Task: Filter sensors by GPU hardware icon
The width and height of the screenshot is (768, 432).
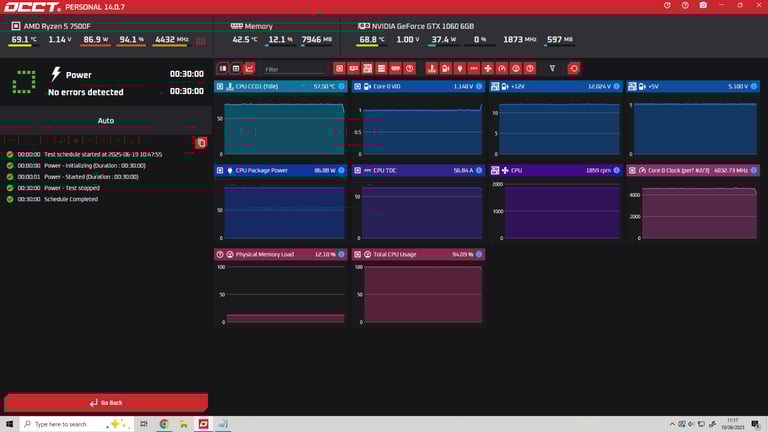Action: [x=354, y=69]
